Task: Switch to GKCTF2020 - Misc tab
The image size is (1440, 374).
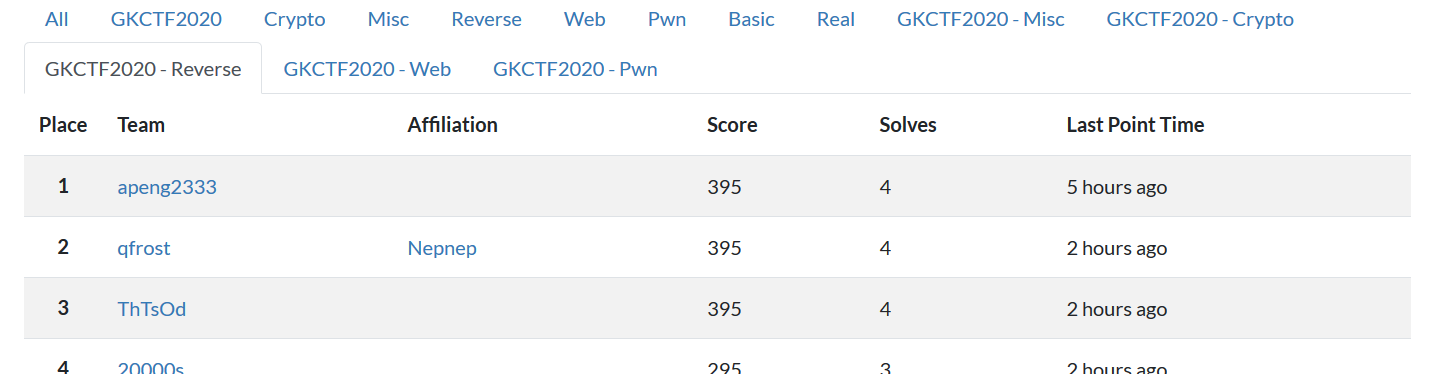Action: (x=981, y=19)
